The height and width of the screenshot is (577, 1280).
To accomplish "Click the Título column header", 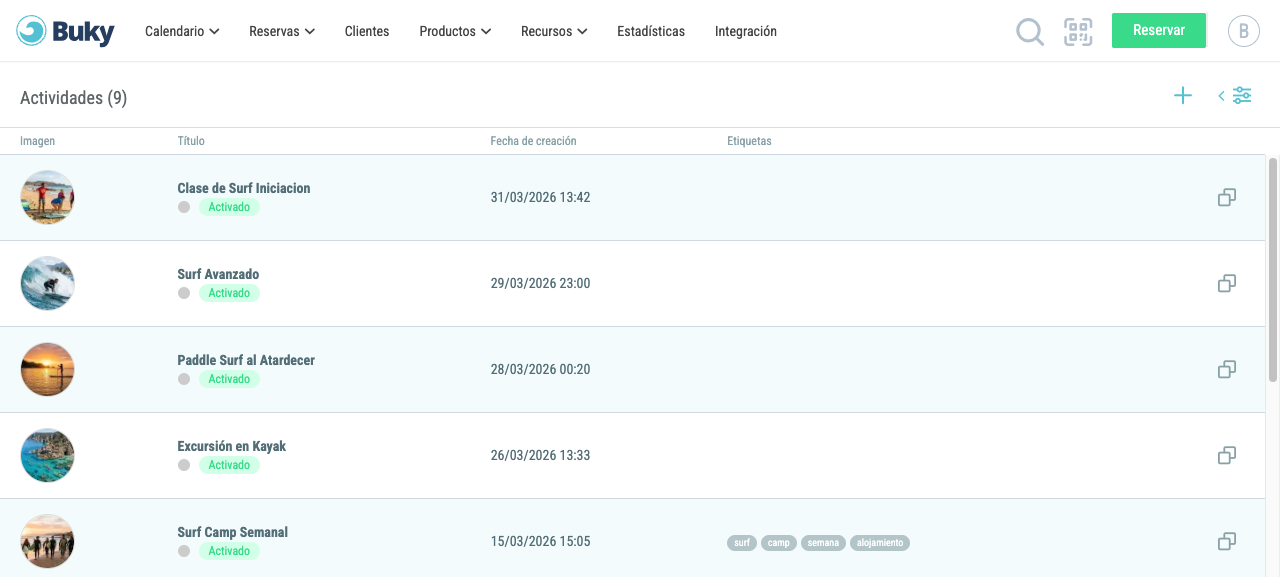I will 191,141.
